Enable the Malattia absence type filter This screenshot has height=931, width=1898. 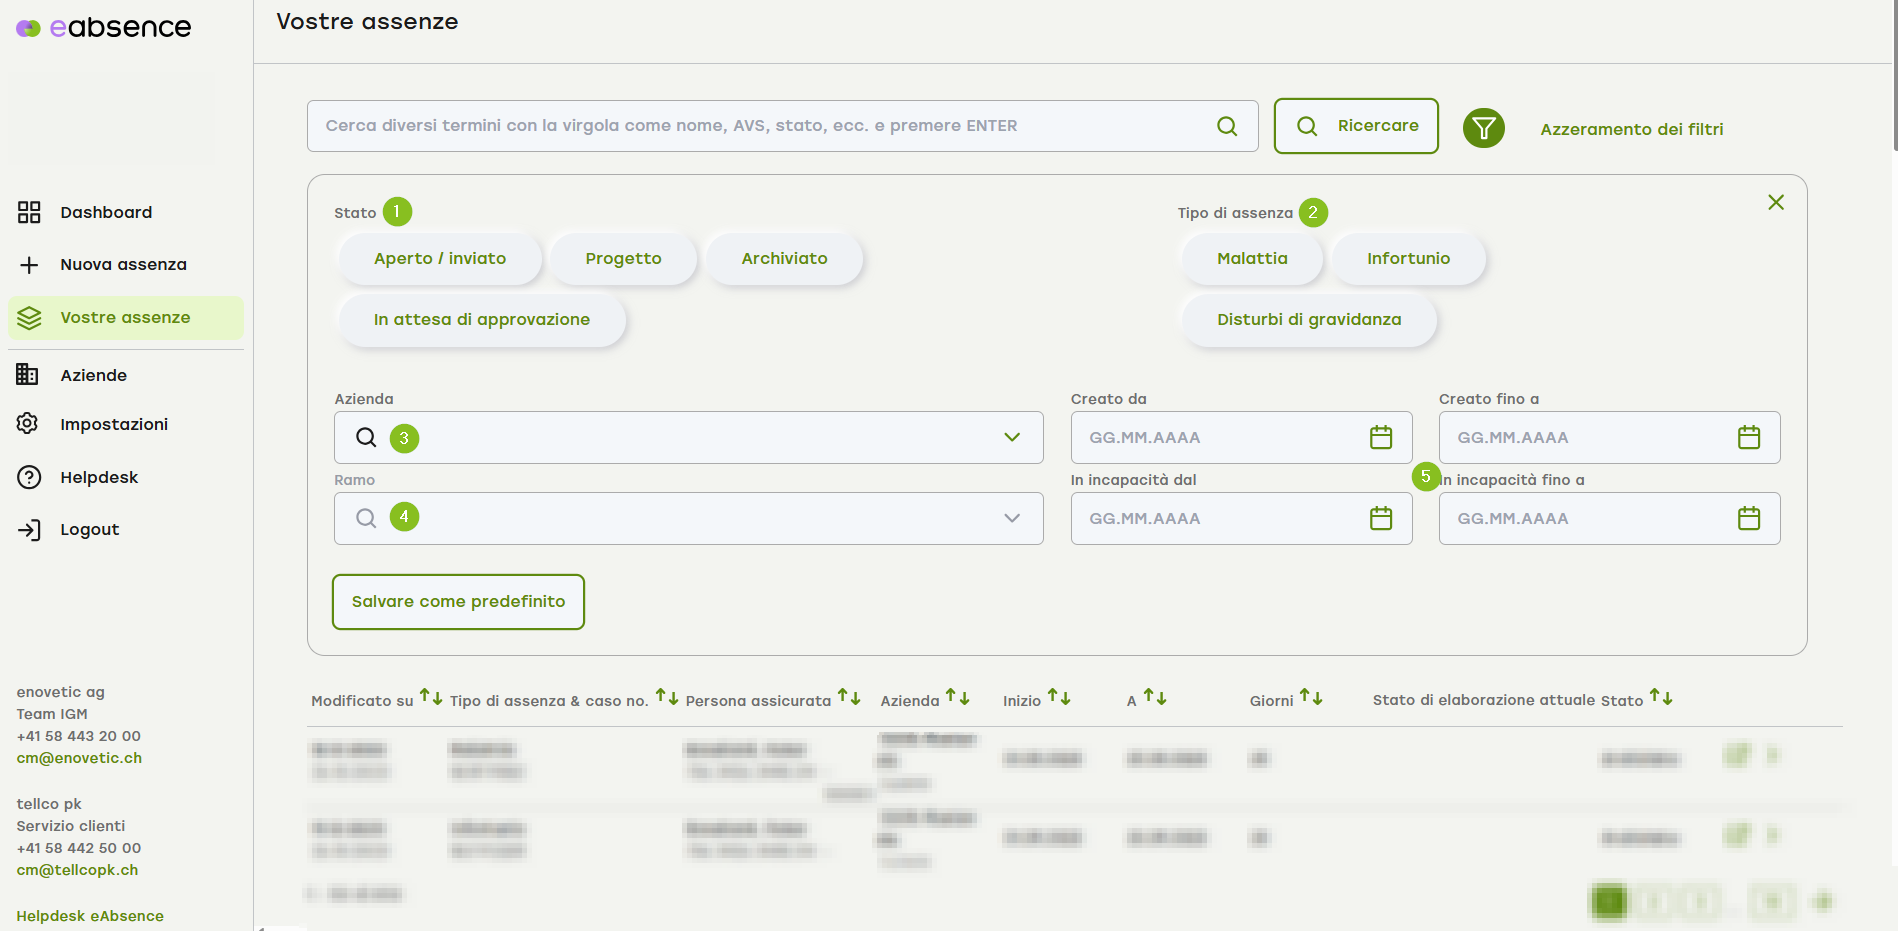[x=1252, y=259]
